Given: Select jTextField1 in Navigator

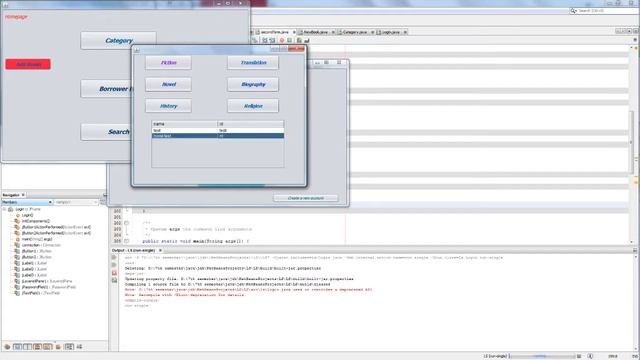Looking at the screenshot, I should tap(41, 293).
